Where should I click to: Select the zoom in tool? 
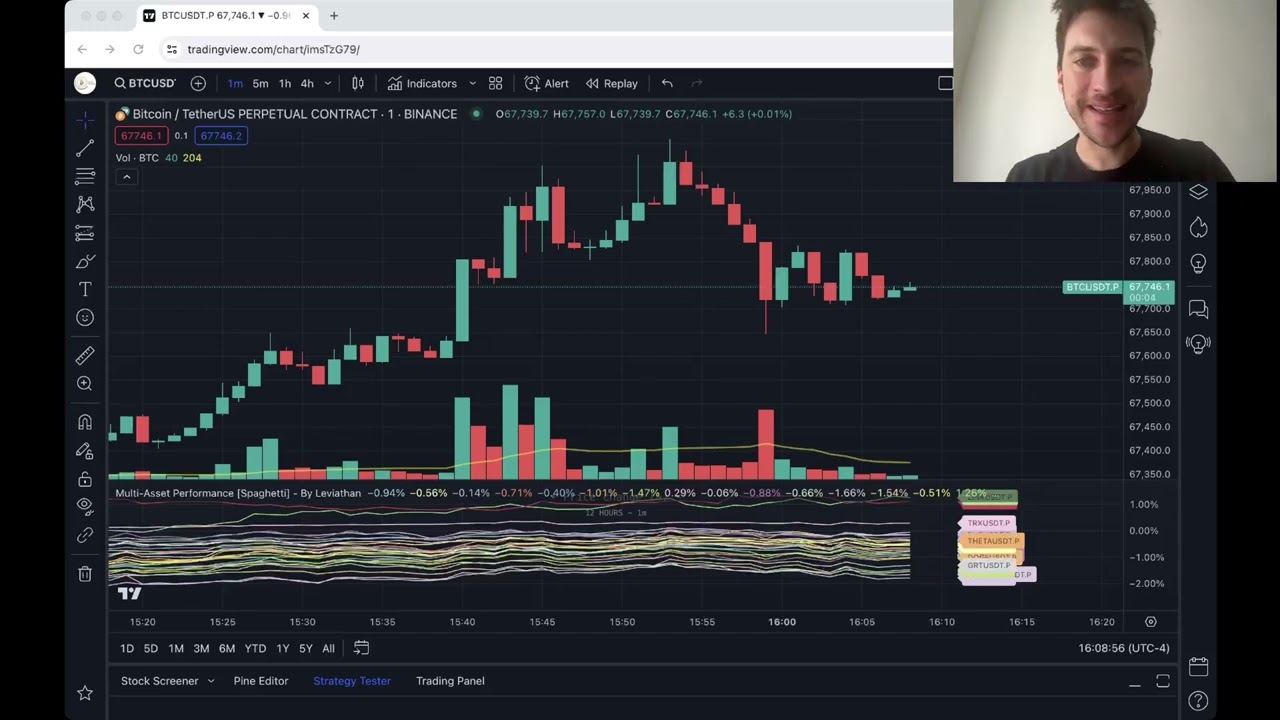[85, 384]
